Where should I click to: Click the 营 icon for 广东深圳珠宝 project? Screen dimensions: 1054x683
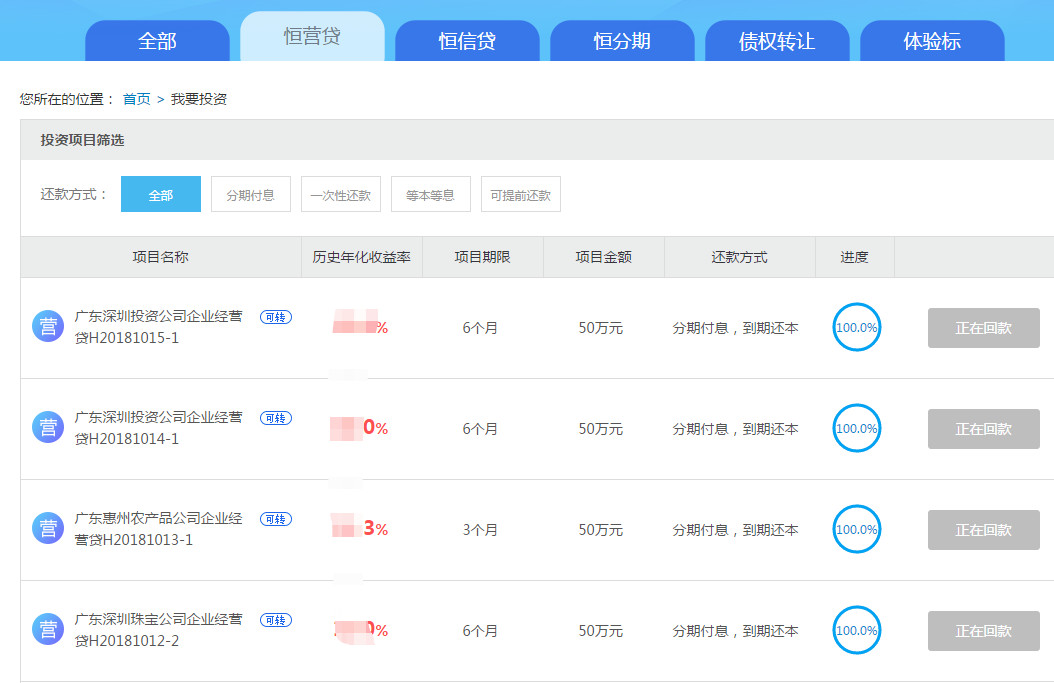pos(47,630)
